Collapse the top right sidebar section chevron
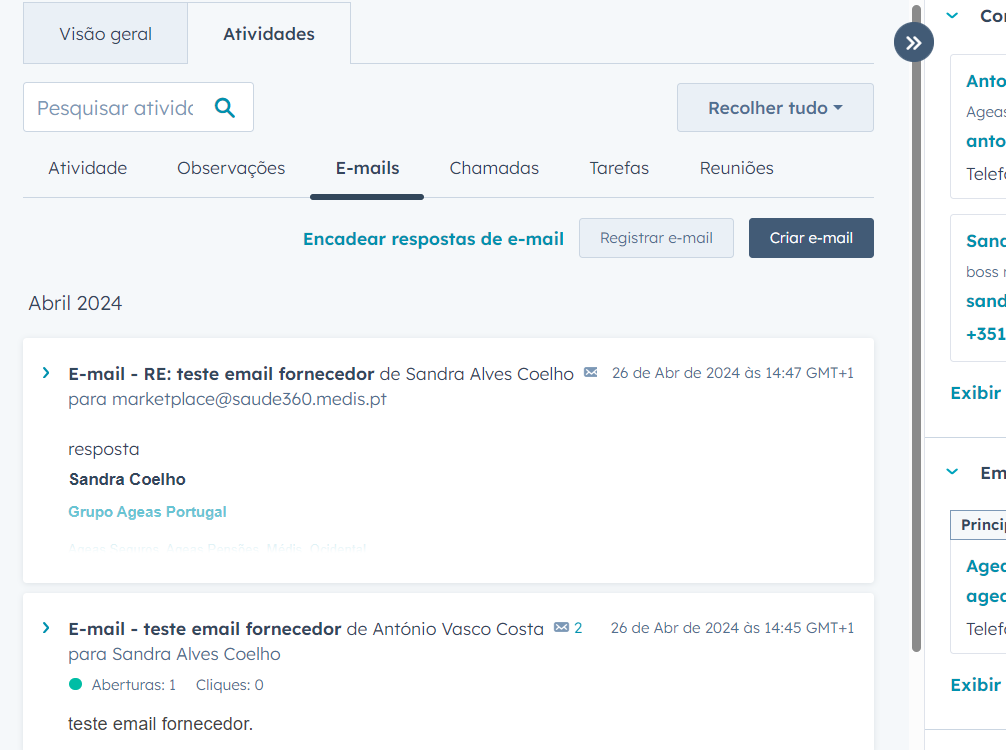The image size is (1006, 750). 953,16
